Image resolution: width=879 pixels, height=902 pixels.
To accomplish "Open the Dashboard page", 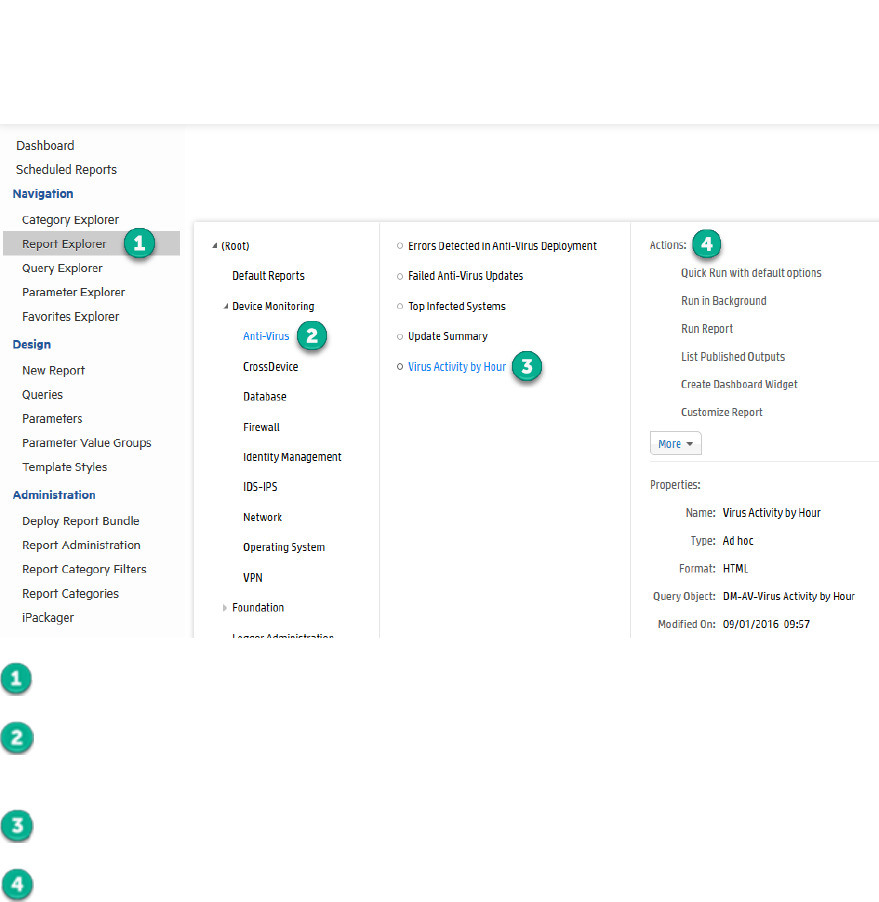I will click(45, 146).
